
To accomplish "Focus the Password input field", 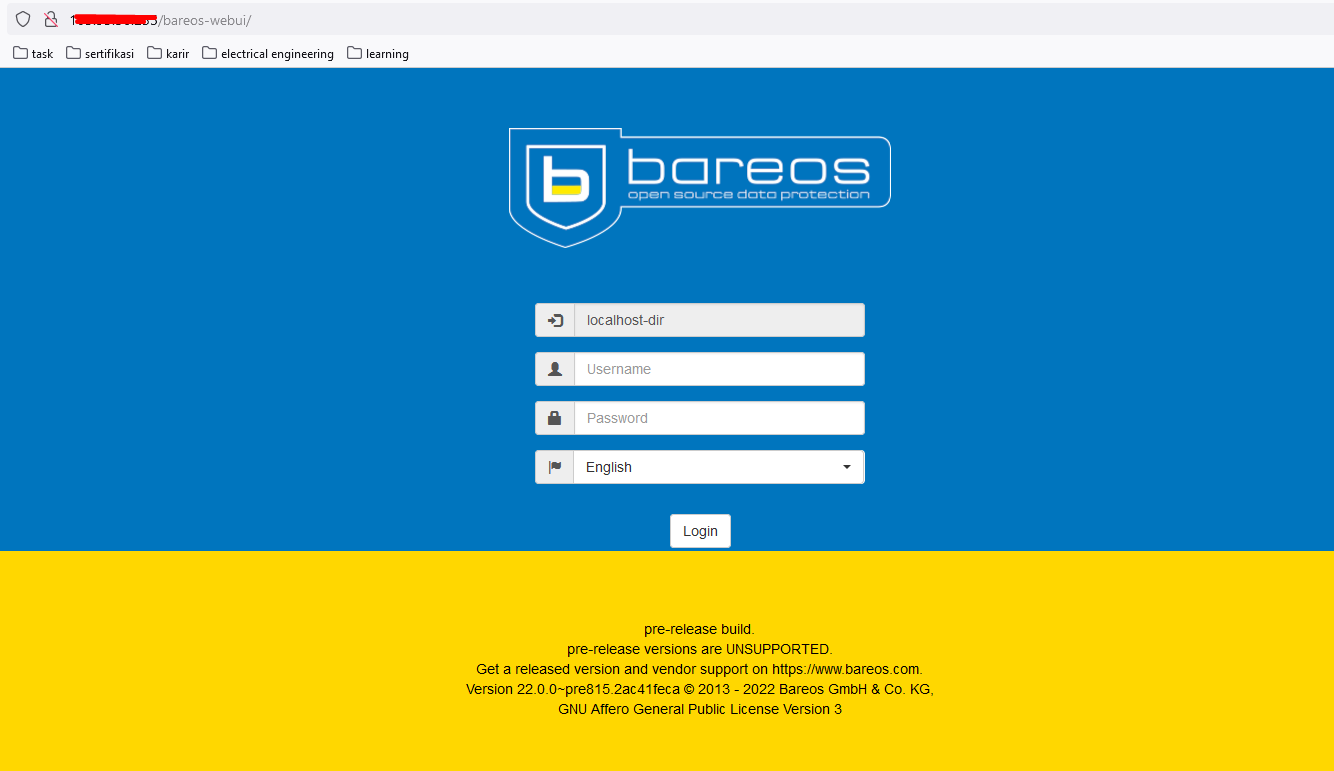I will 718,418.
